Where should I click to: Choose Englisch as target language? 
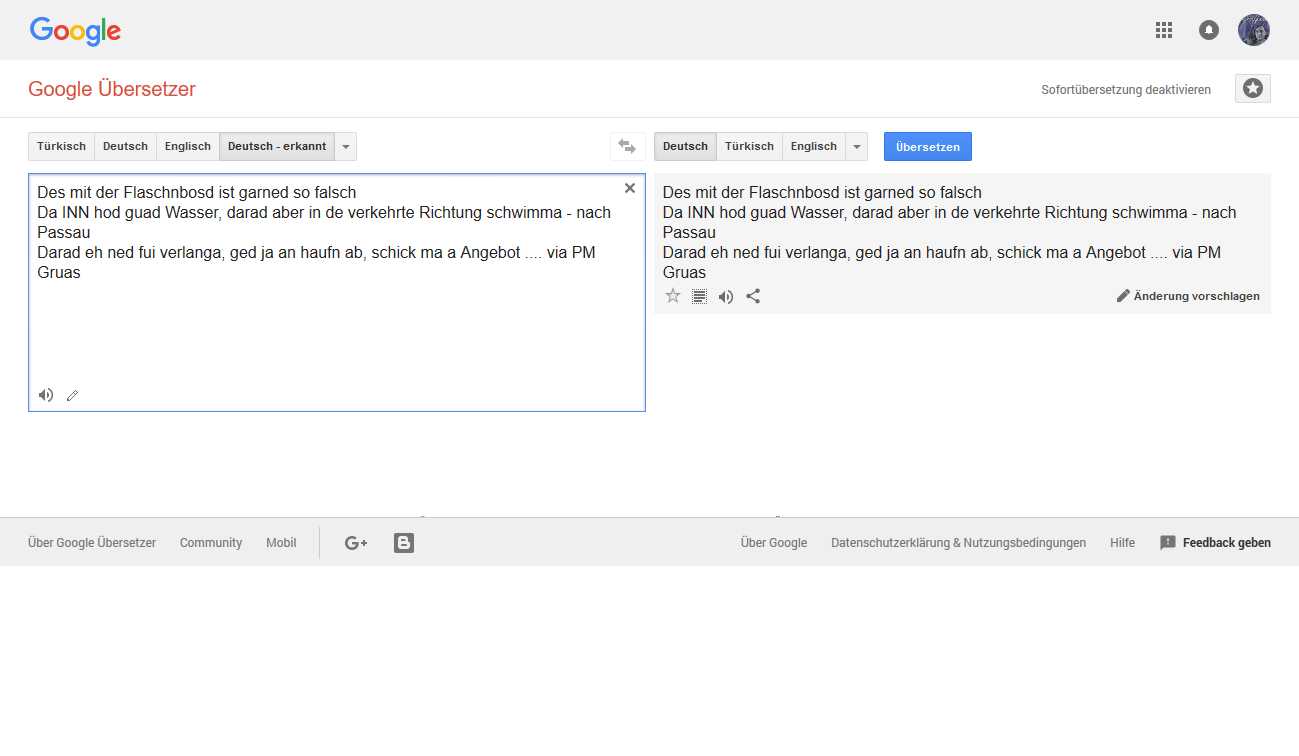813,146
